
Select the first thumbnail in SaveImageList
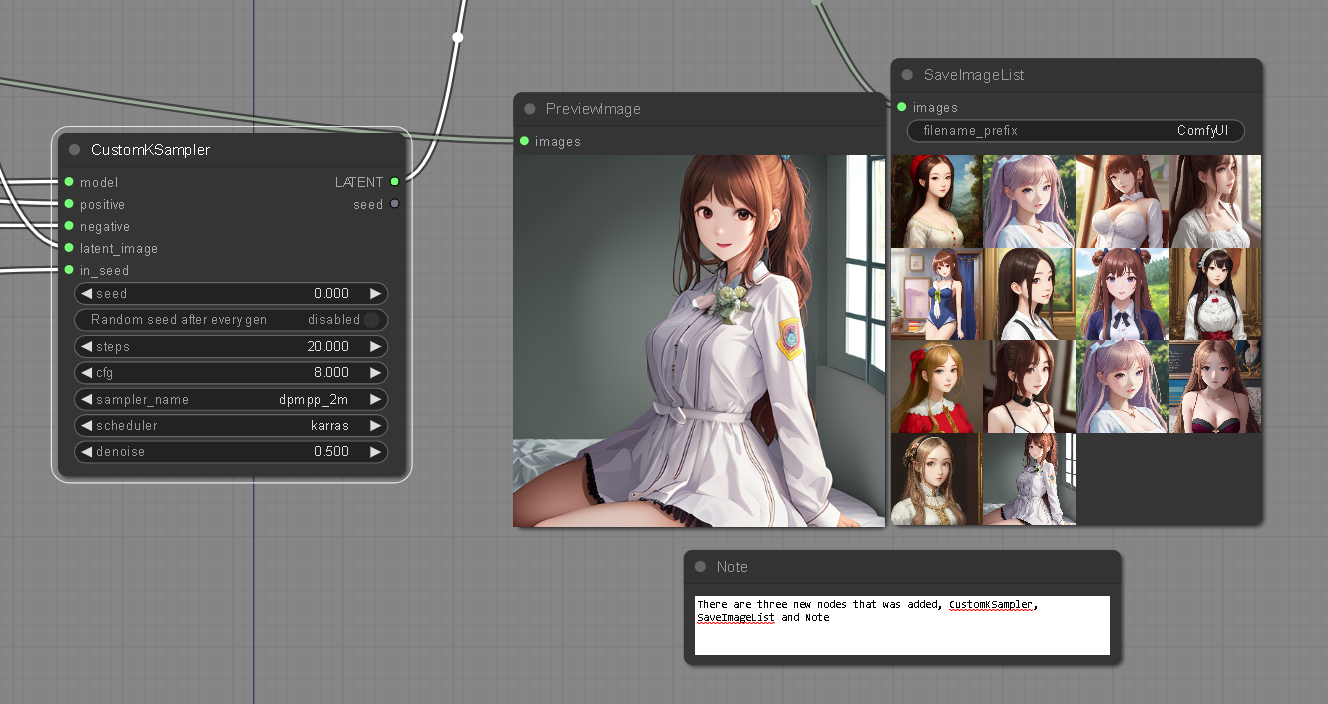936,201
